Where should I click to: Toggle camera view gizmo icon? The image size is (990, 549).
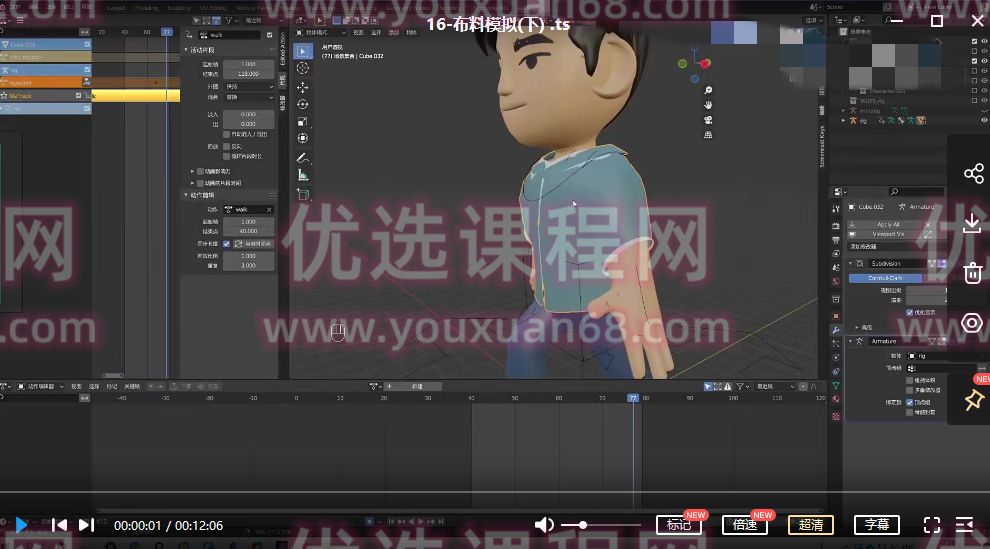708,120
